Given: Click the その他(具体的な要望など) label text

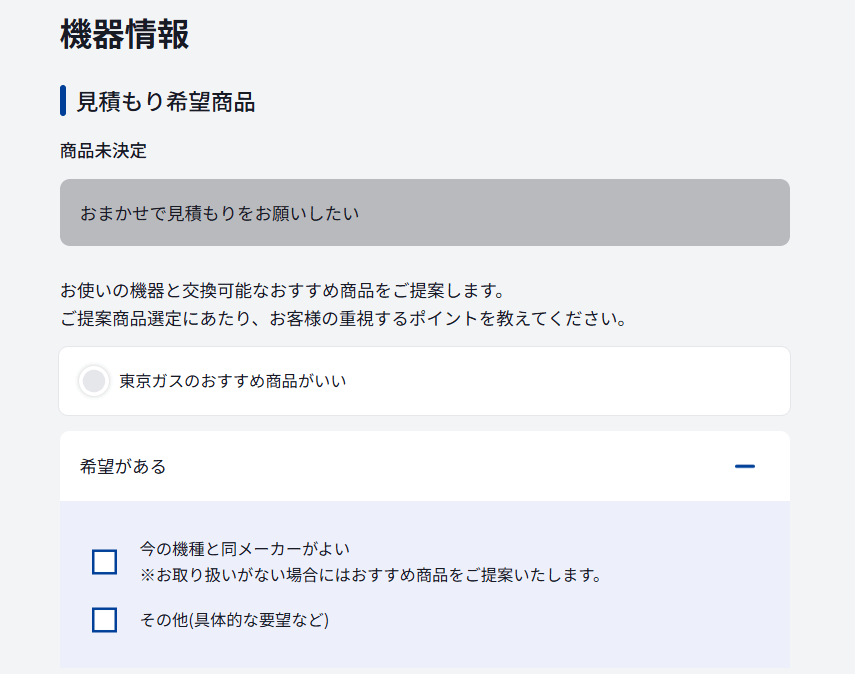Looking at the screenshot, I should [234, 620].
